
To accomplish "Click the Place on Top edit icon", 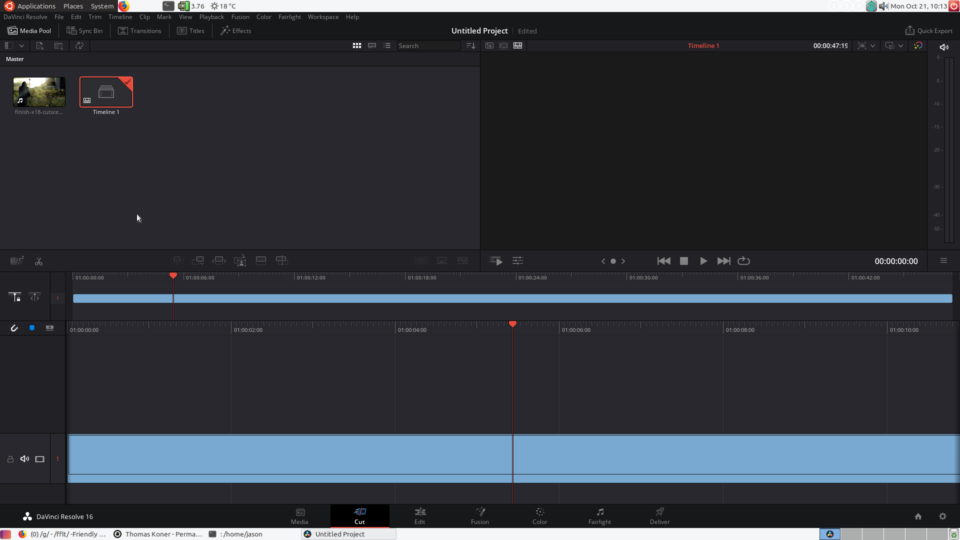I will coord(261,260).
